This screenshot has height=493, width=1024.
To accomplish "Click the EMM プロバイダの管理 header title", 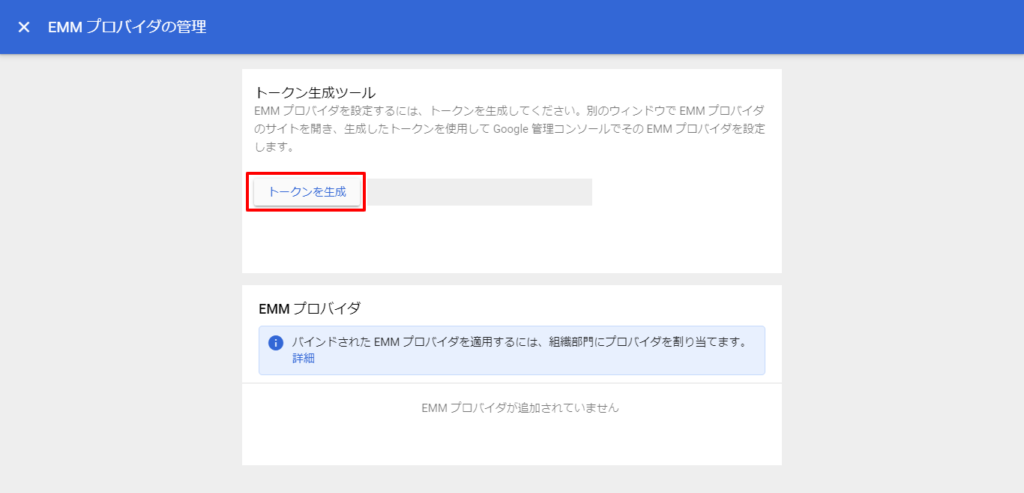I will click(x=127, y=27).
